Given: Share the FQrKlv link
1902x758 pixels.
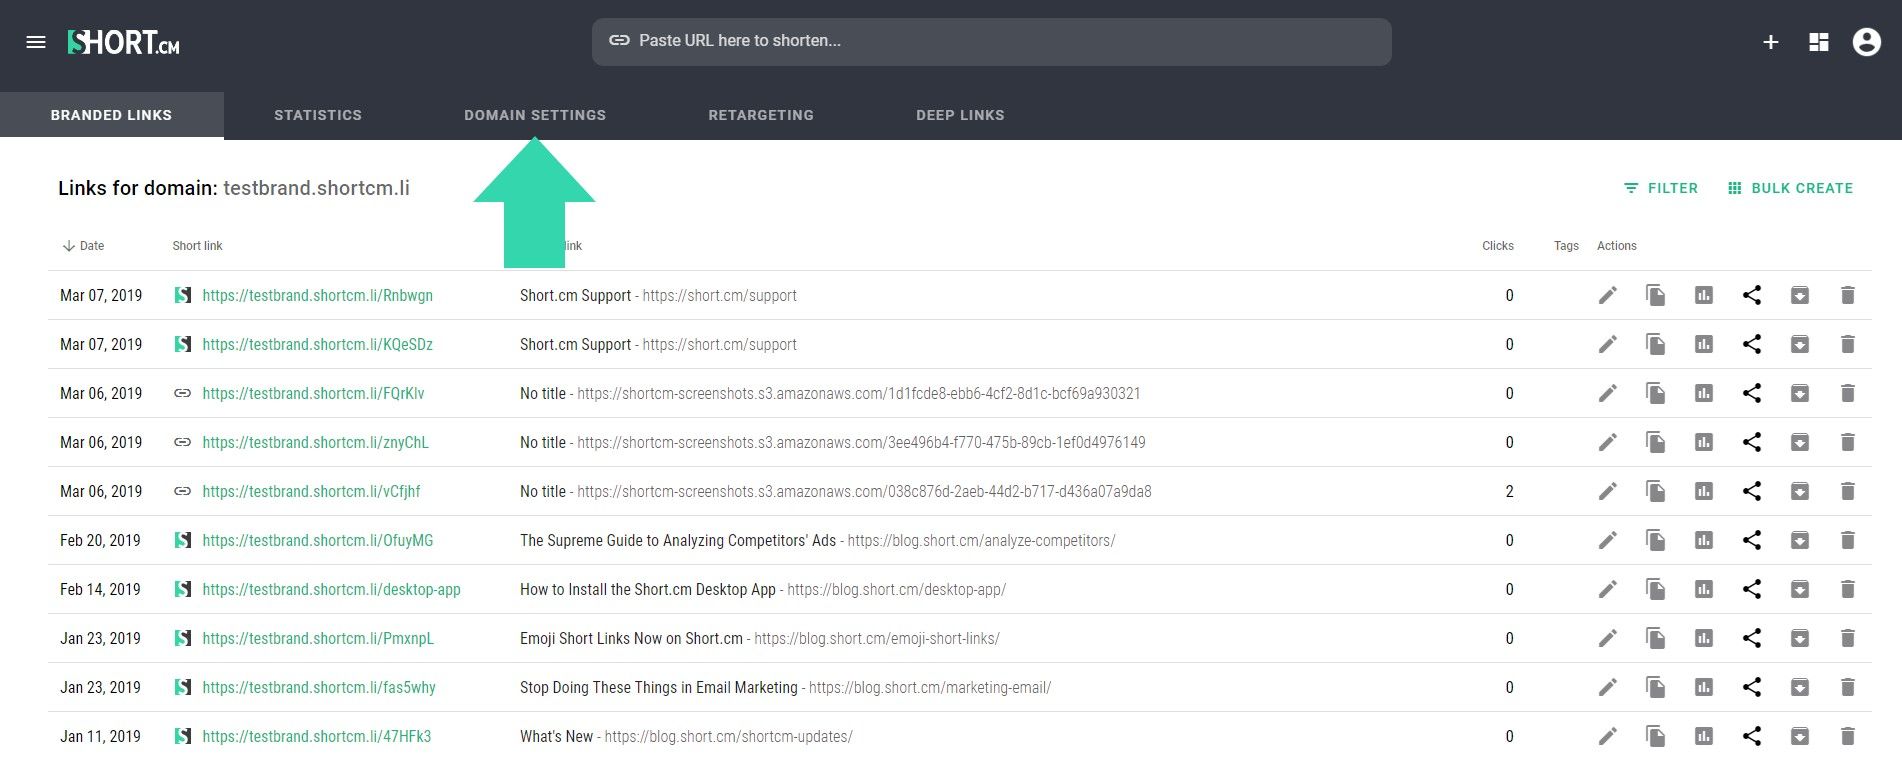Looking at the screenshot, I should (x=1751, y=393).
